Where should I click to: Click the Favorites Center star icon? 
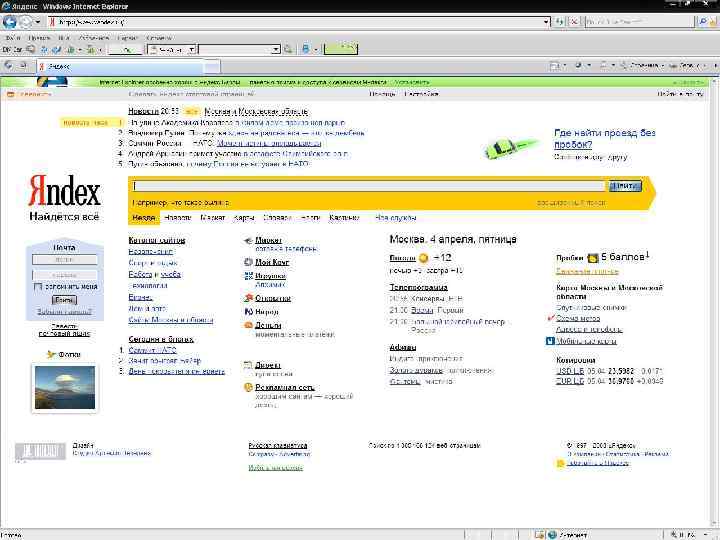click(x=9, y=66)
